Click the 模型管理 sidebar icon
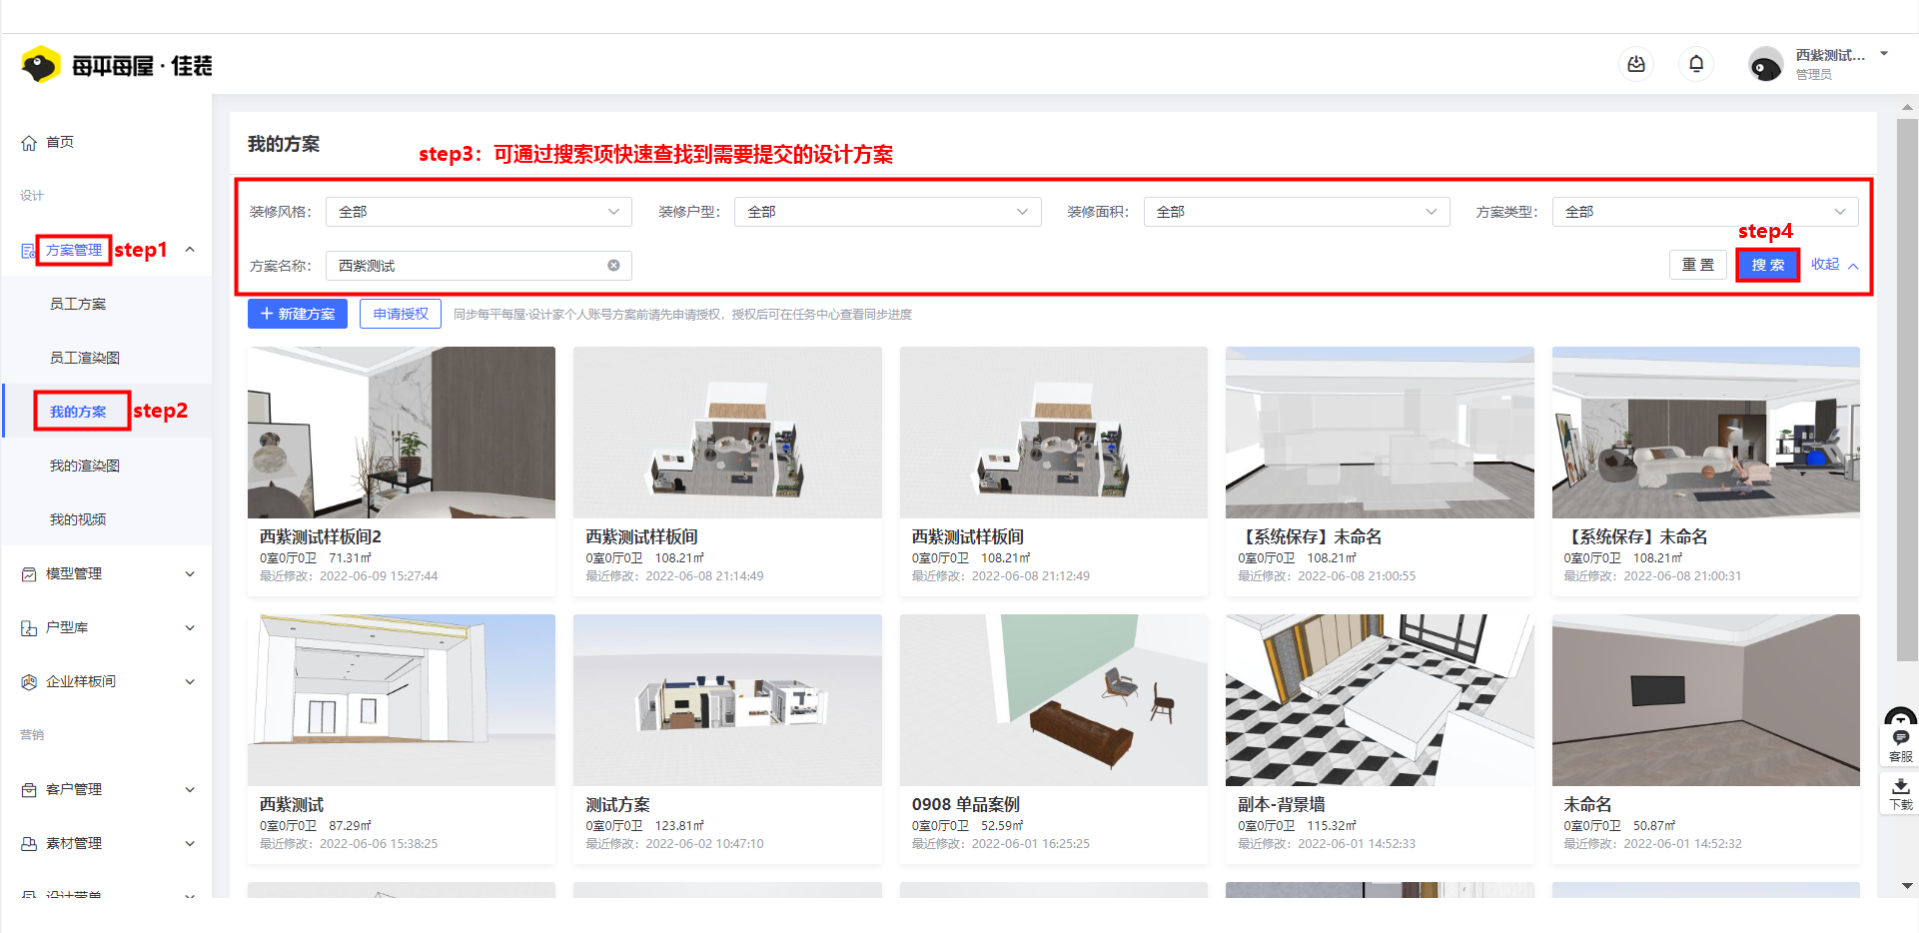Viewport: 1919px width, 933px height. coord(29,574)
